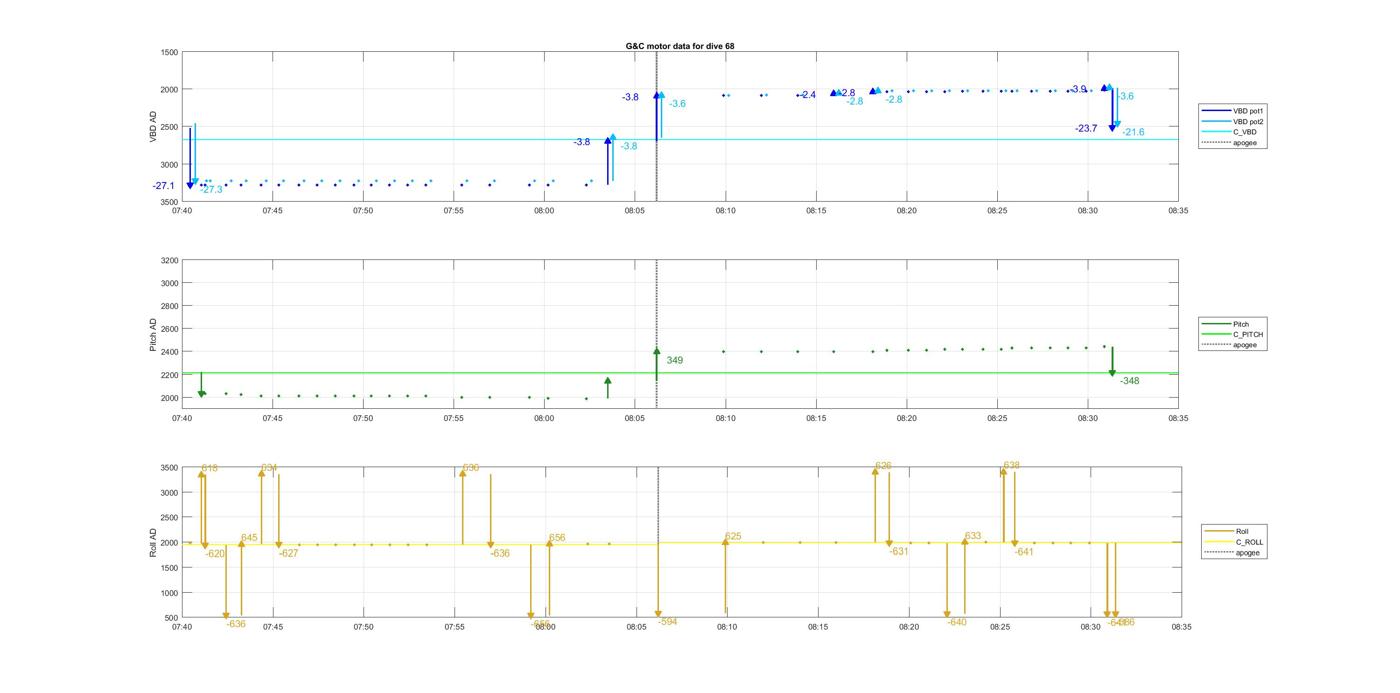Click the '-348' pitch data label
1400x693 pixels.
1129,381
